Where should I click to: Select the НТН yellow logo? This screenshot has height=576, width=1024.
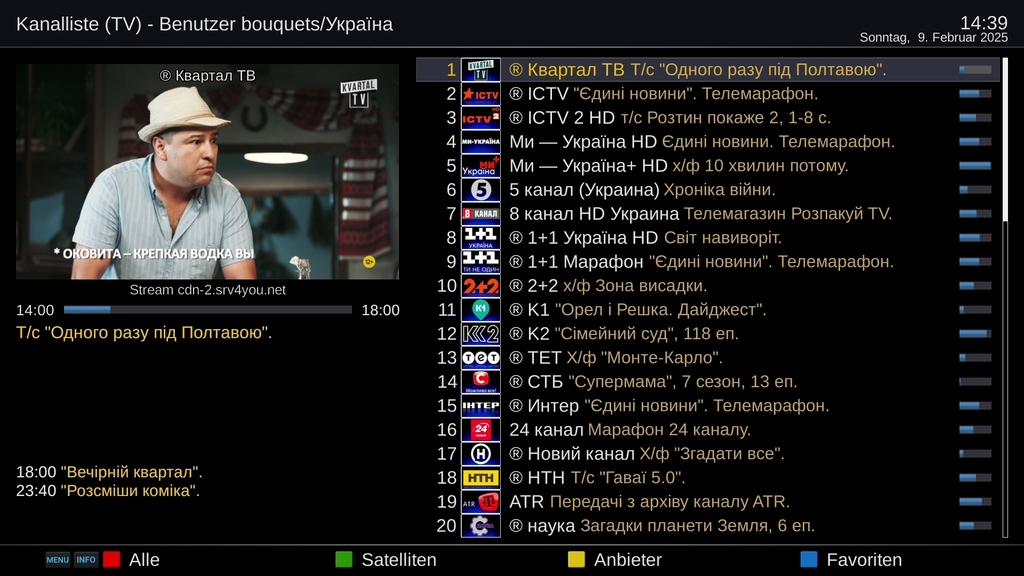point(481,478)
